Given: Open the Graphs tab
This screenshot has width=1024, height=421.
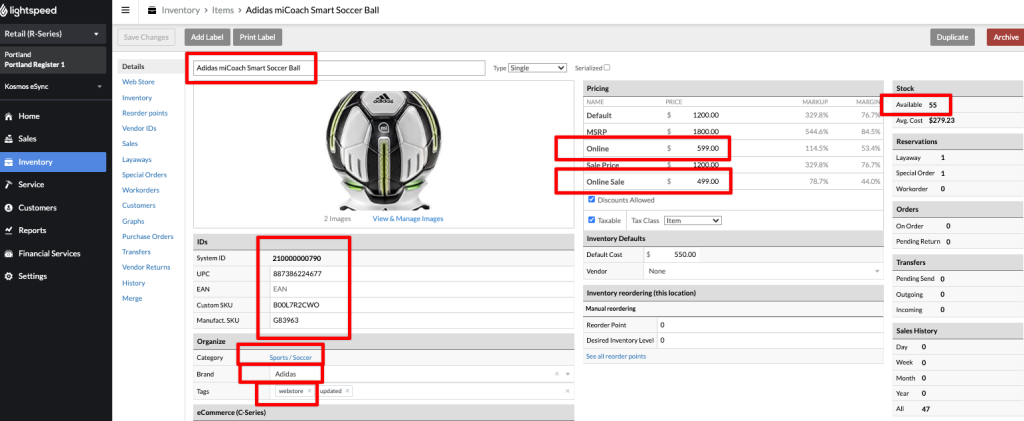Looking at the screenshot, I should [x=133, y=221].
